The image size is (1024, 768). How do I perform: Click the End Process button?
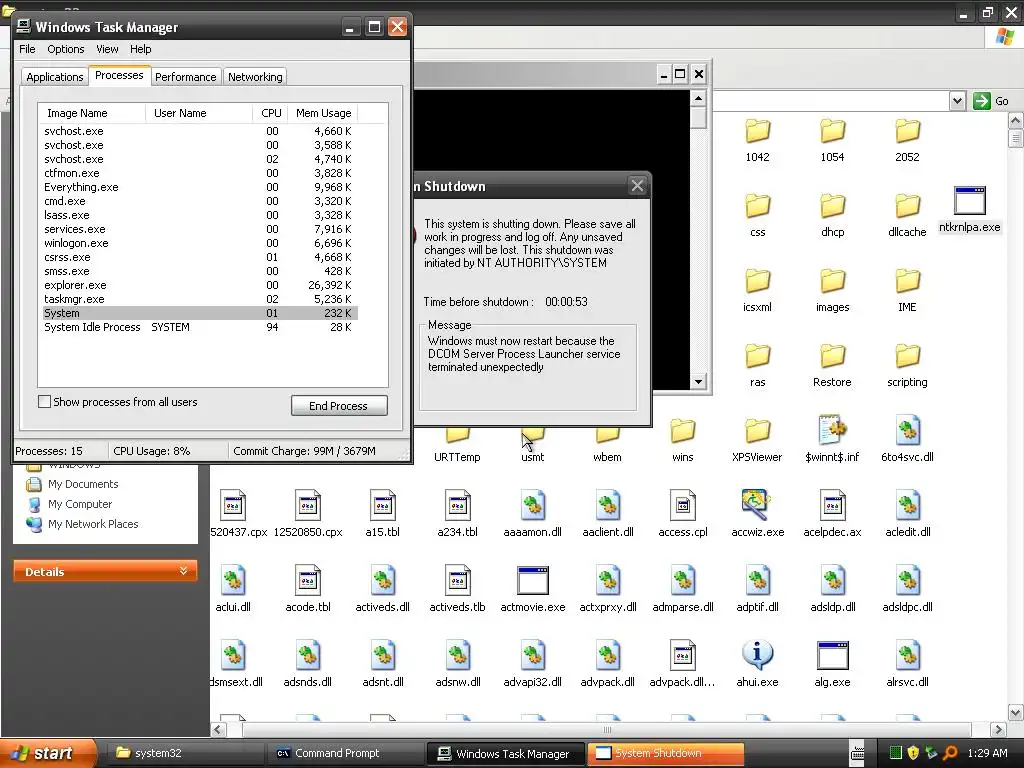[x=339, y=406]
